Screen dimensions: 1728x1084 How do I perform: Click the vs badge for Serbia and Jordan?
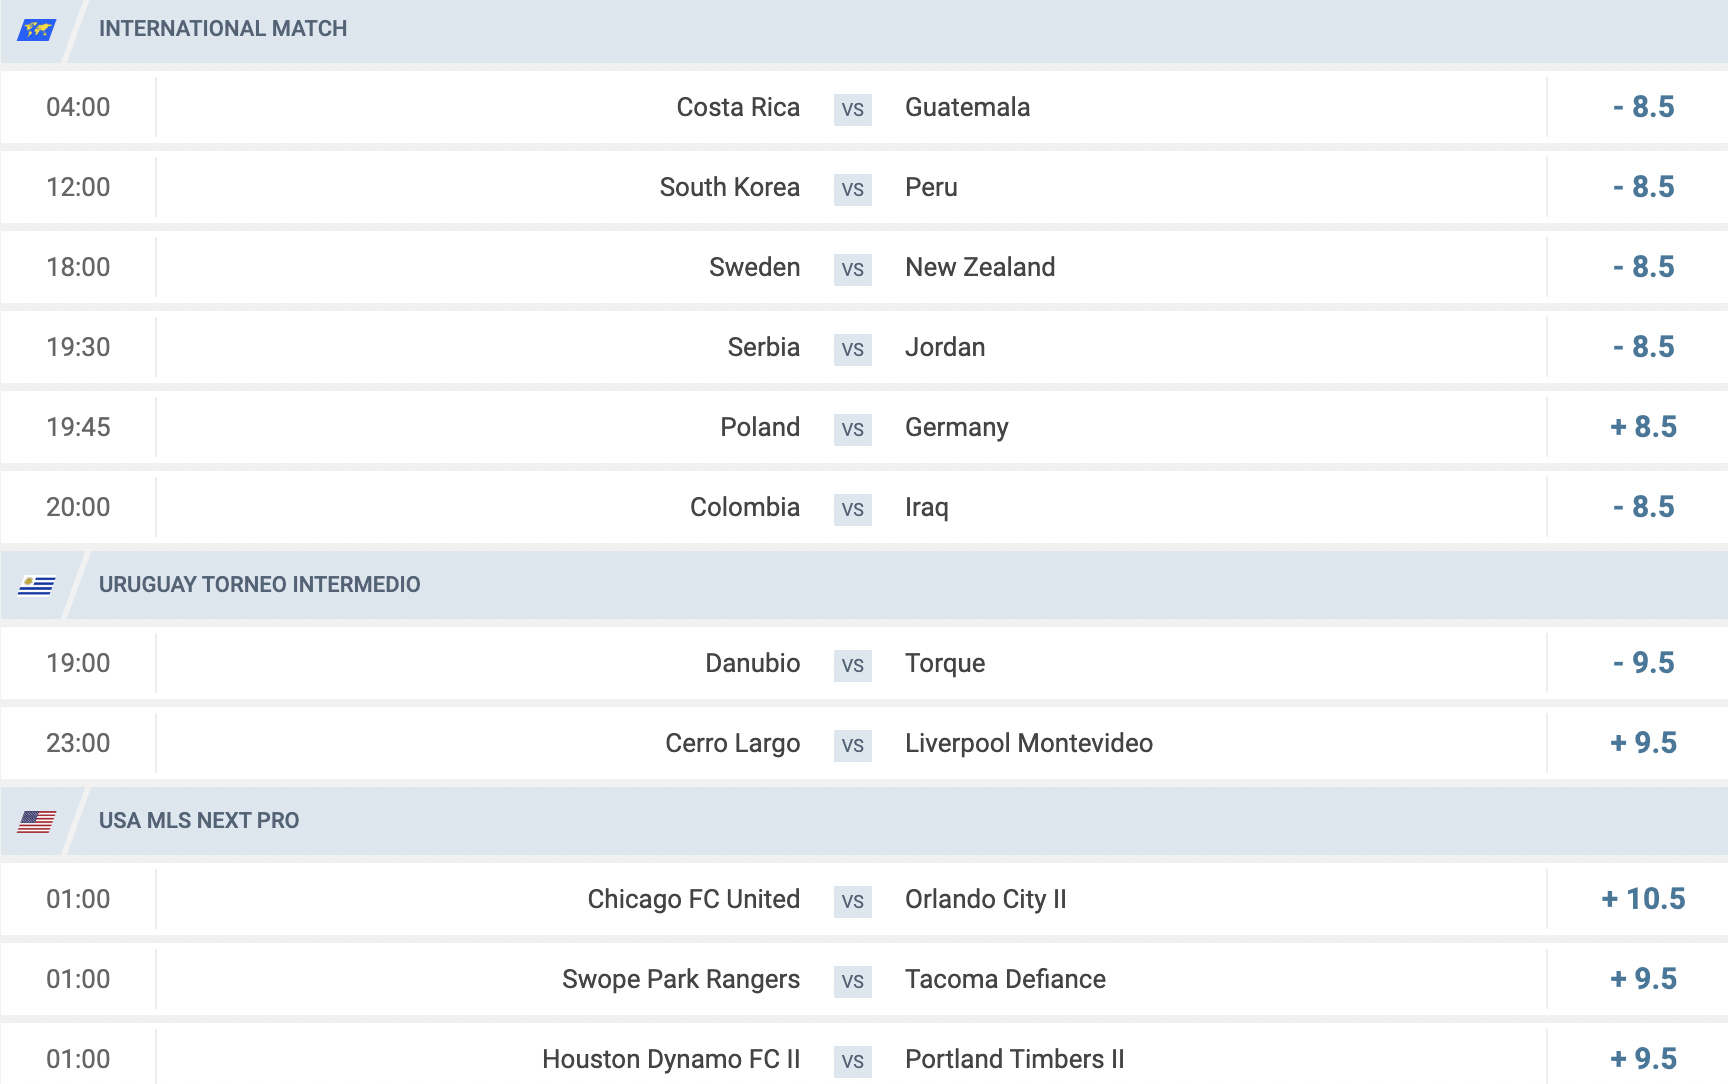[853, 349]
